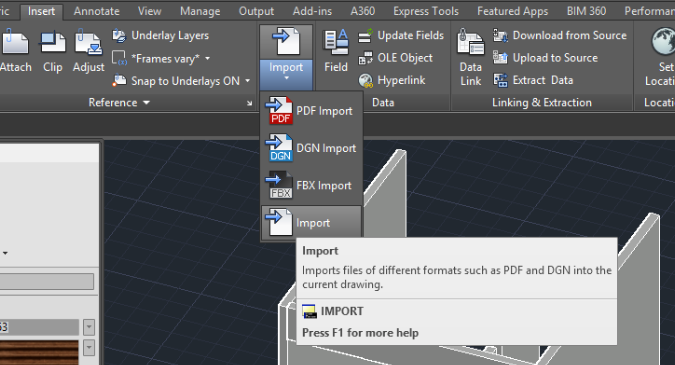Open the Manage tab

click(x=200, y=11)
